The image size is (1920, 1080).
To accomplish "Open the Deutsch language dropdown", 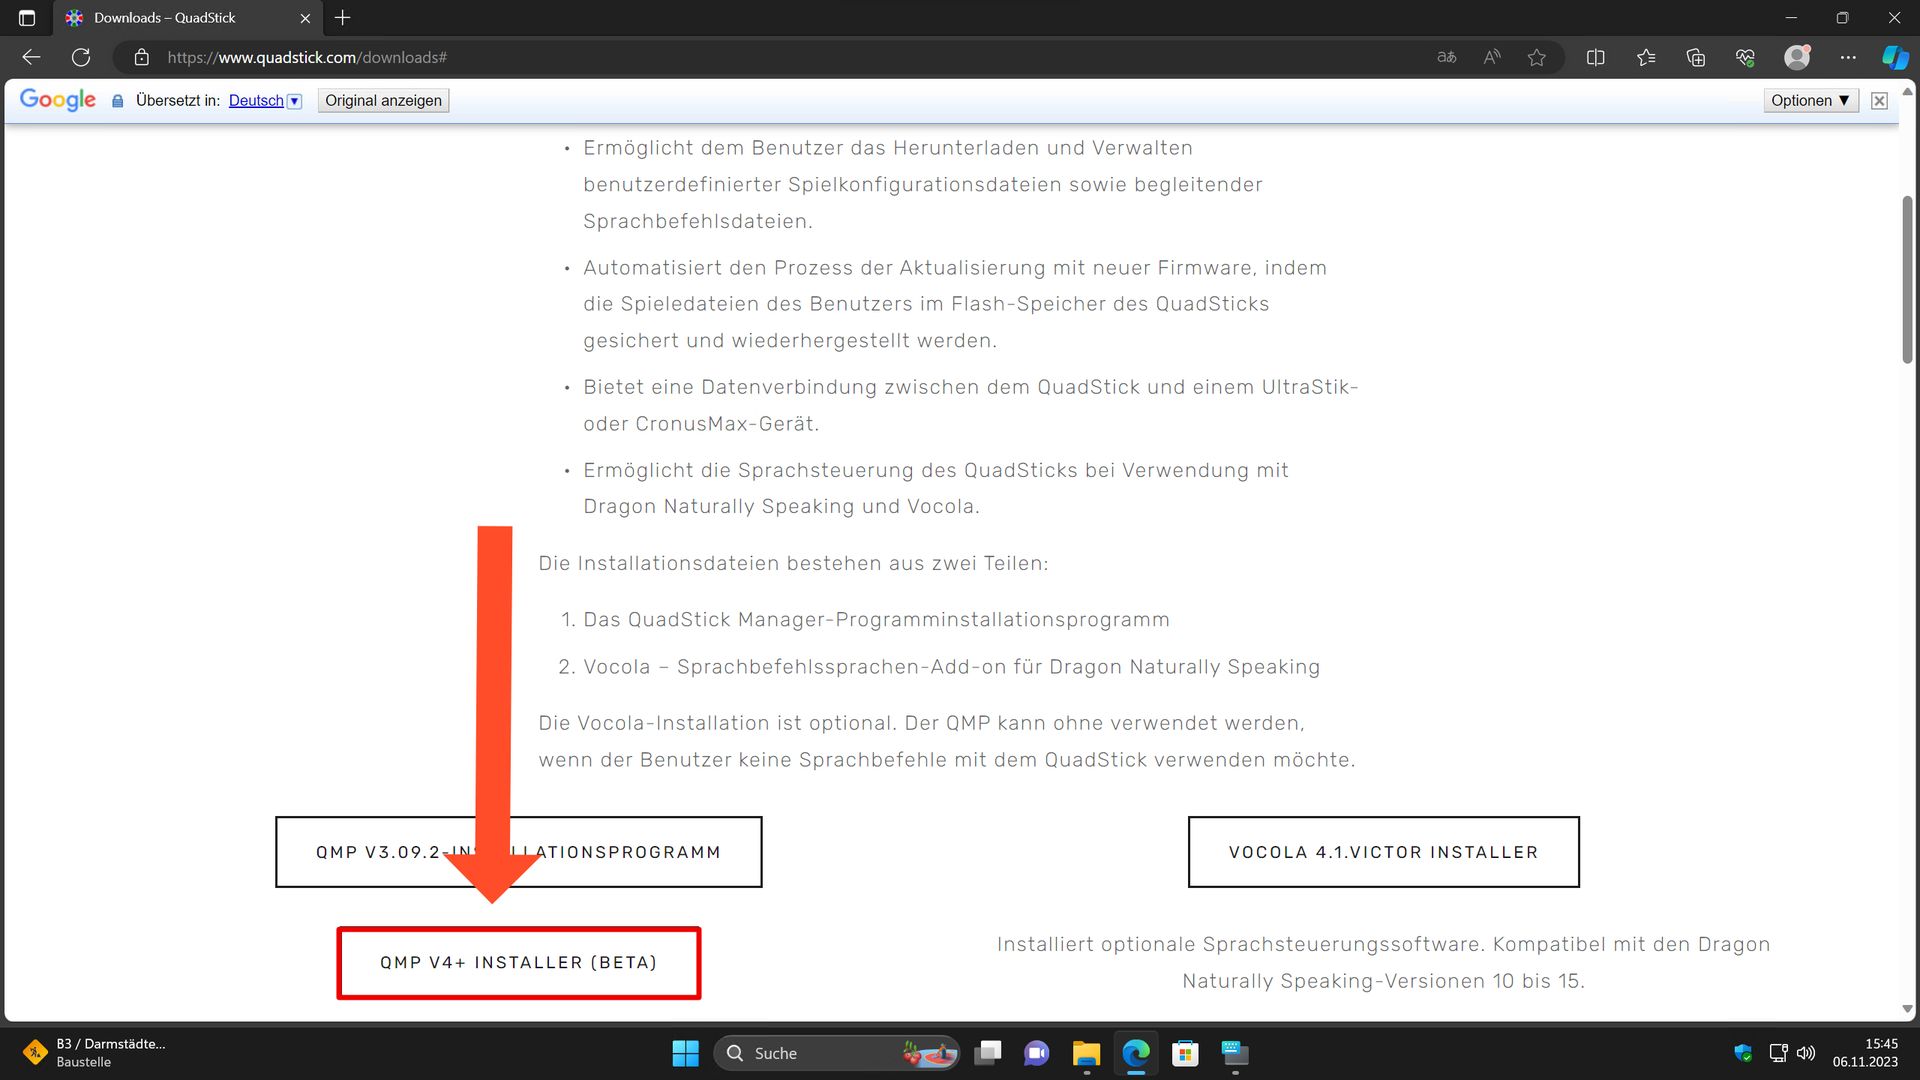I will [x=265, y=100].
